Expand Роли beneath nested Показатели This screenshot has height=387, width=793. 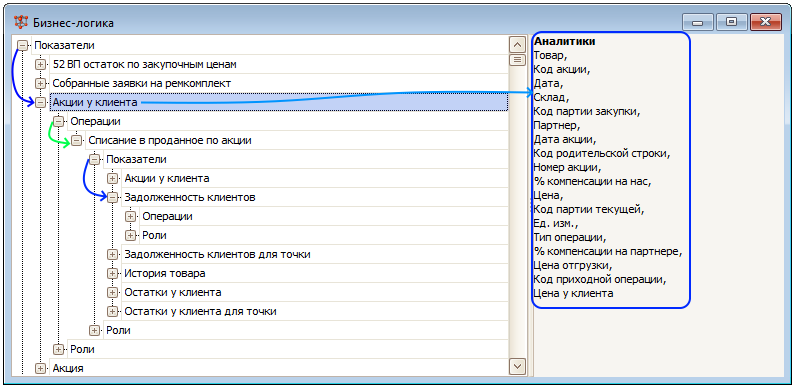[x=95, y=330]
